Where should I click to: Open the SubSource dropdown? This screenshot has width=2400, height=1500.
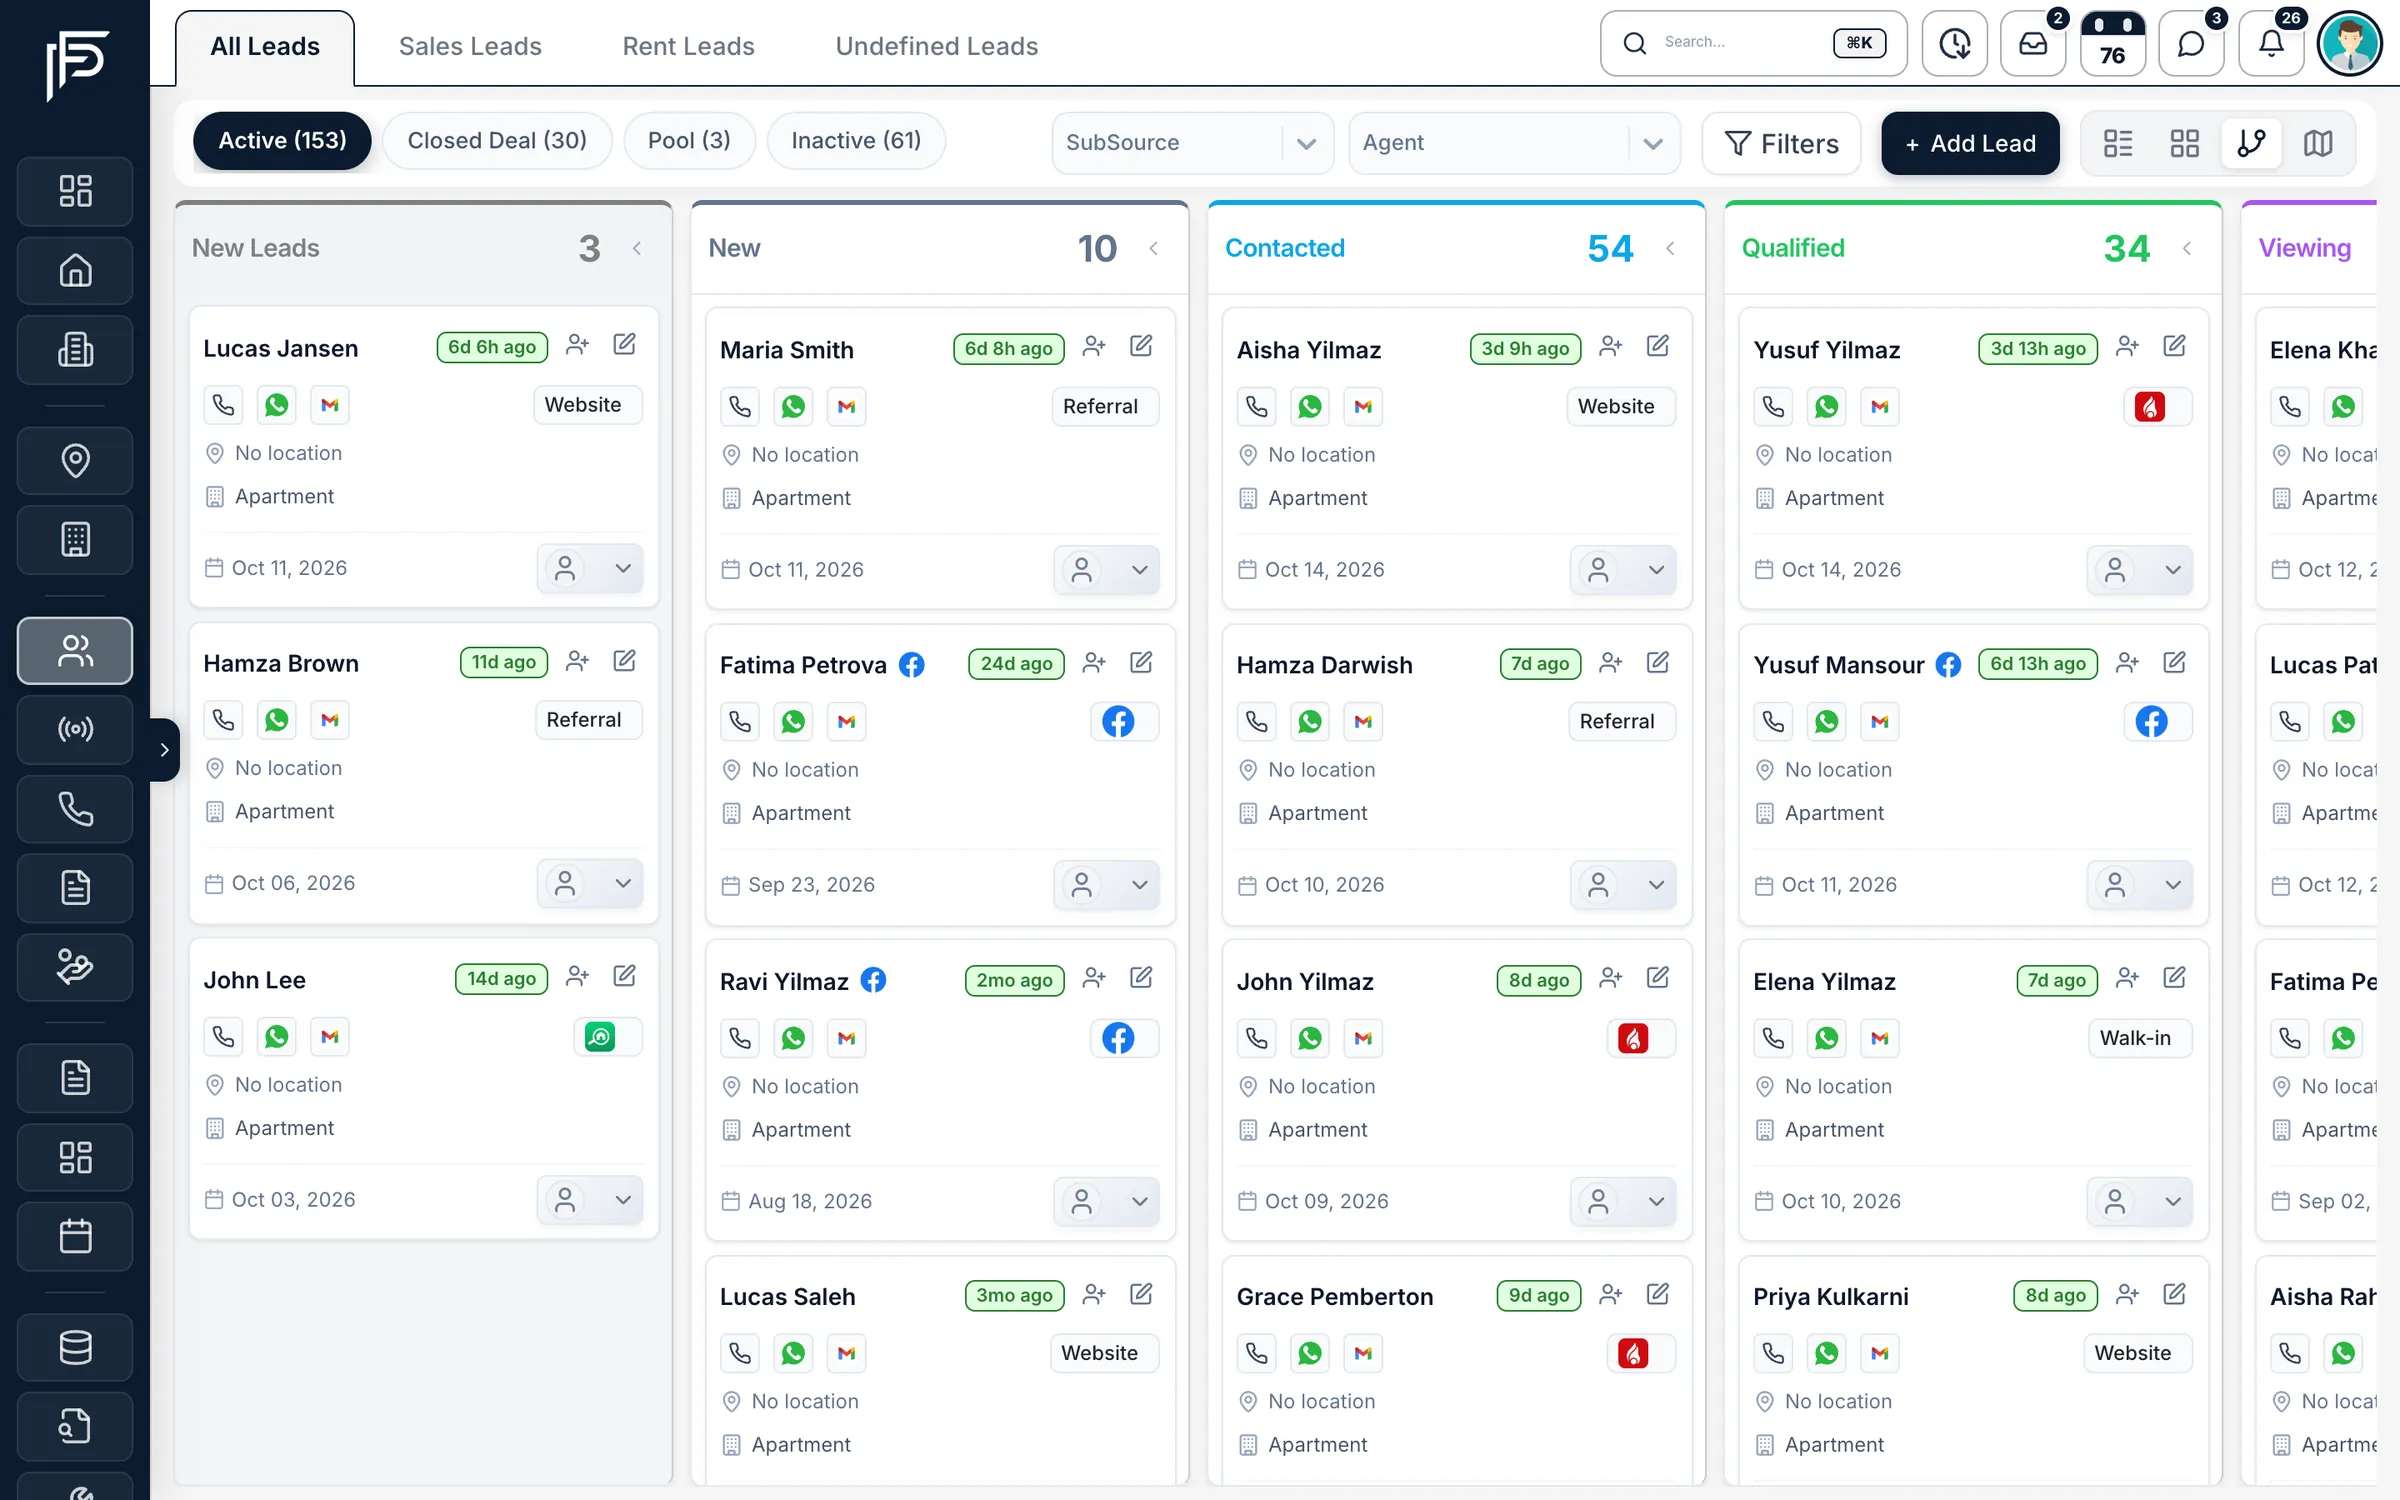[x=1192, y=143]
